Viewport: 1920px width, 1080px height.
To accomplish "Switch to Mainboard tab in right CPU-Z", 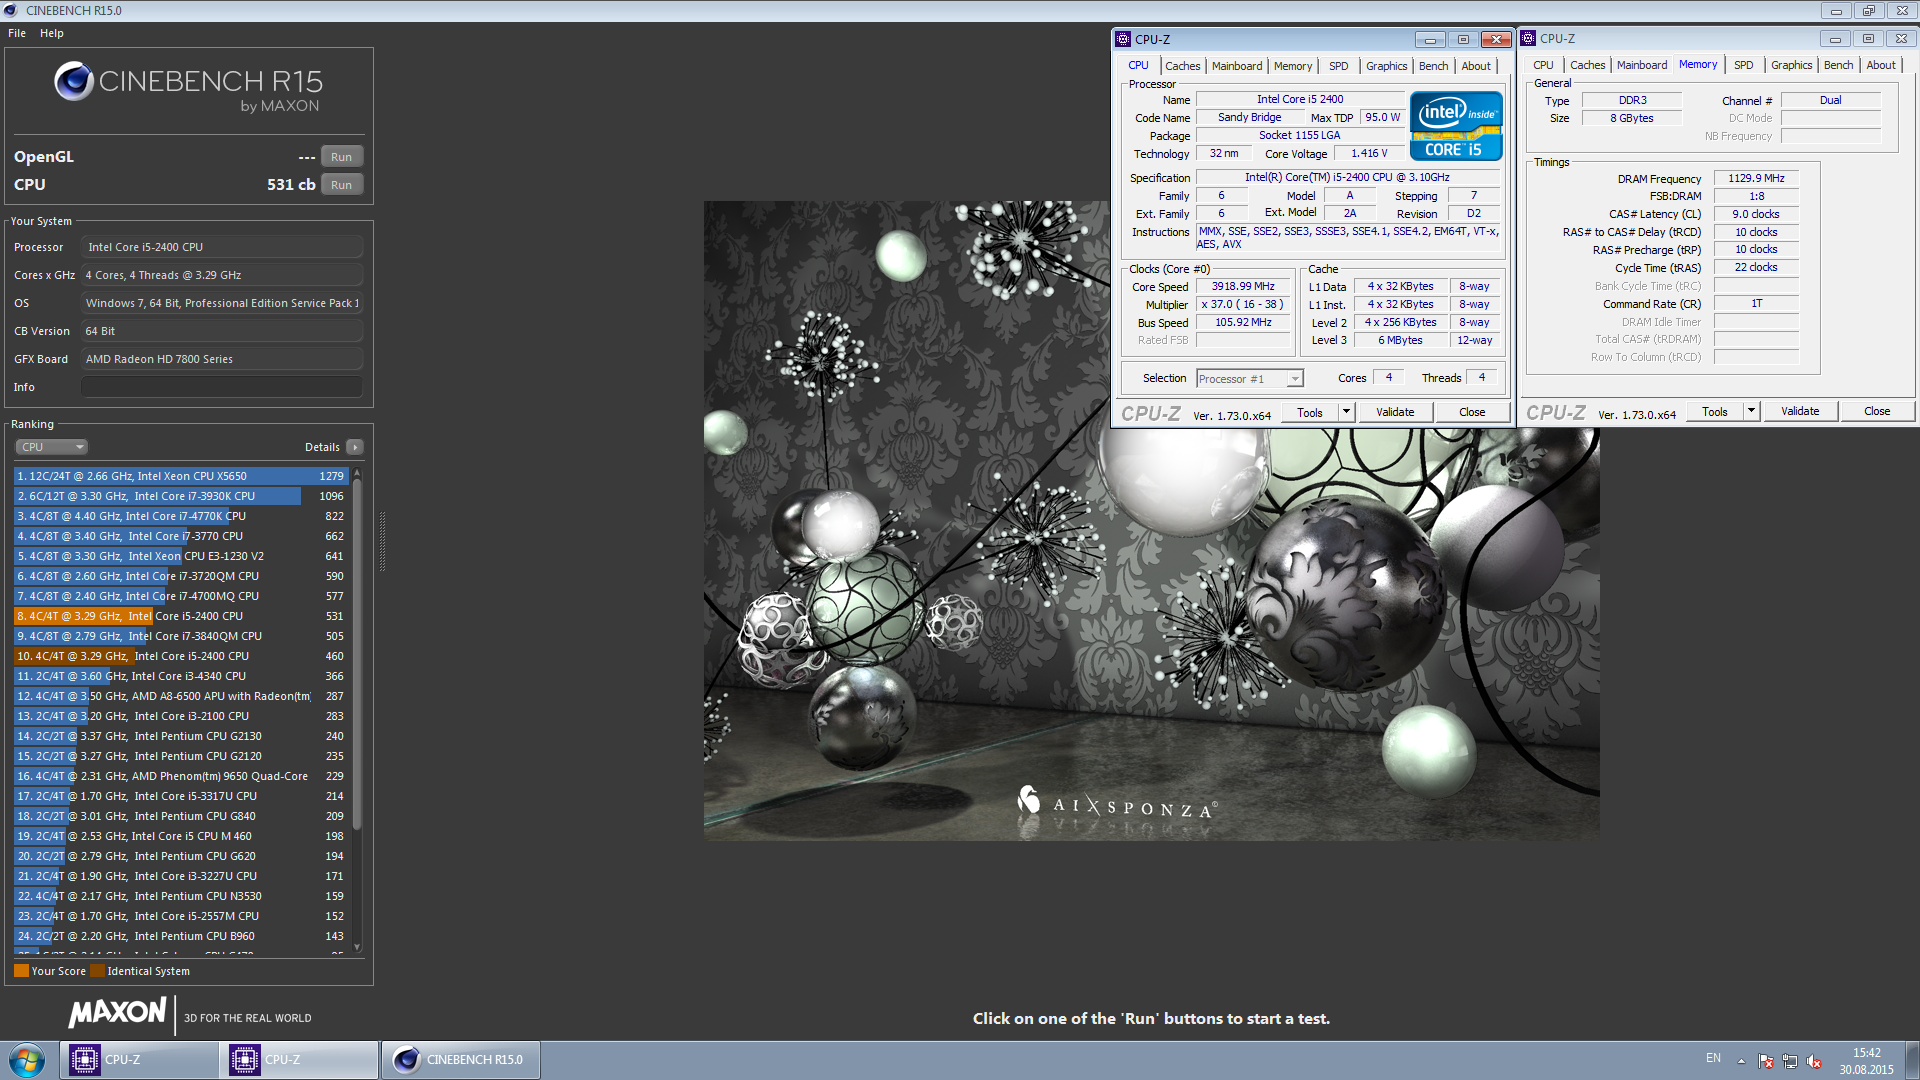I will [x=1641, y=65].
